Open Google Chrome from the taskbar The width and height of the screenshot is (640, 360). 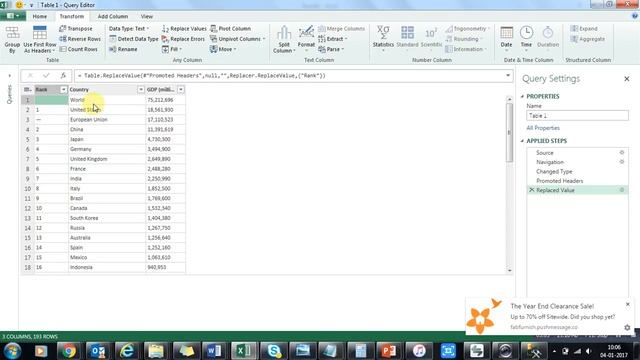point(69,351)
